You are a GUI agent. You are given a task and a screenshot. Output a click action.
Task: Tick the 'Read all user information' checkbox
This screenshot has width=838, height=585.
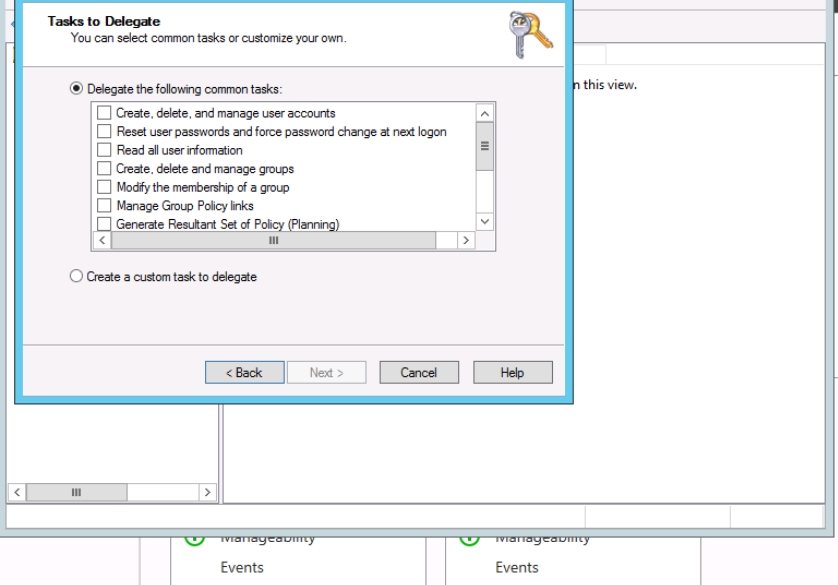coord(104,150)
